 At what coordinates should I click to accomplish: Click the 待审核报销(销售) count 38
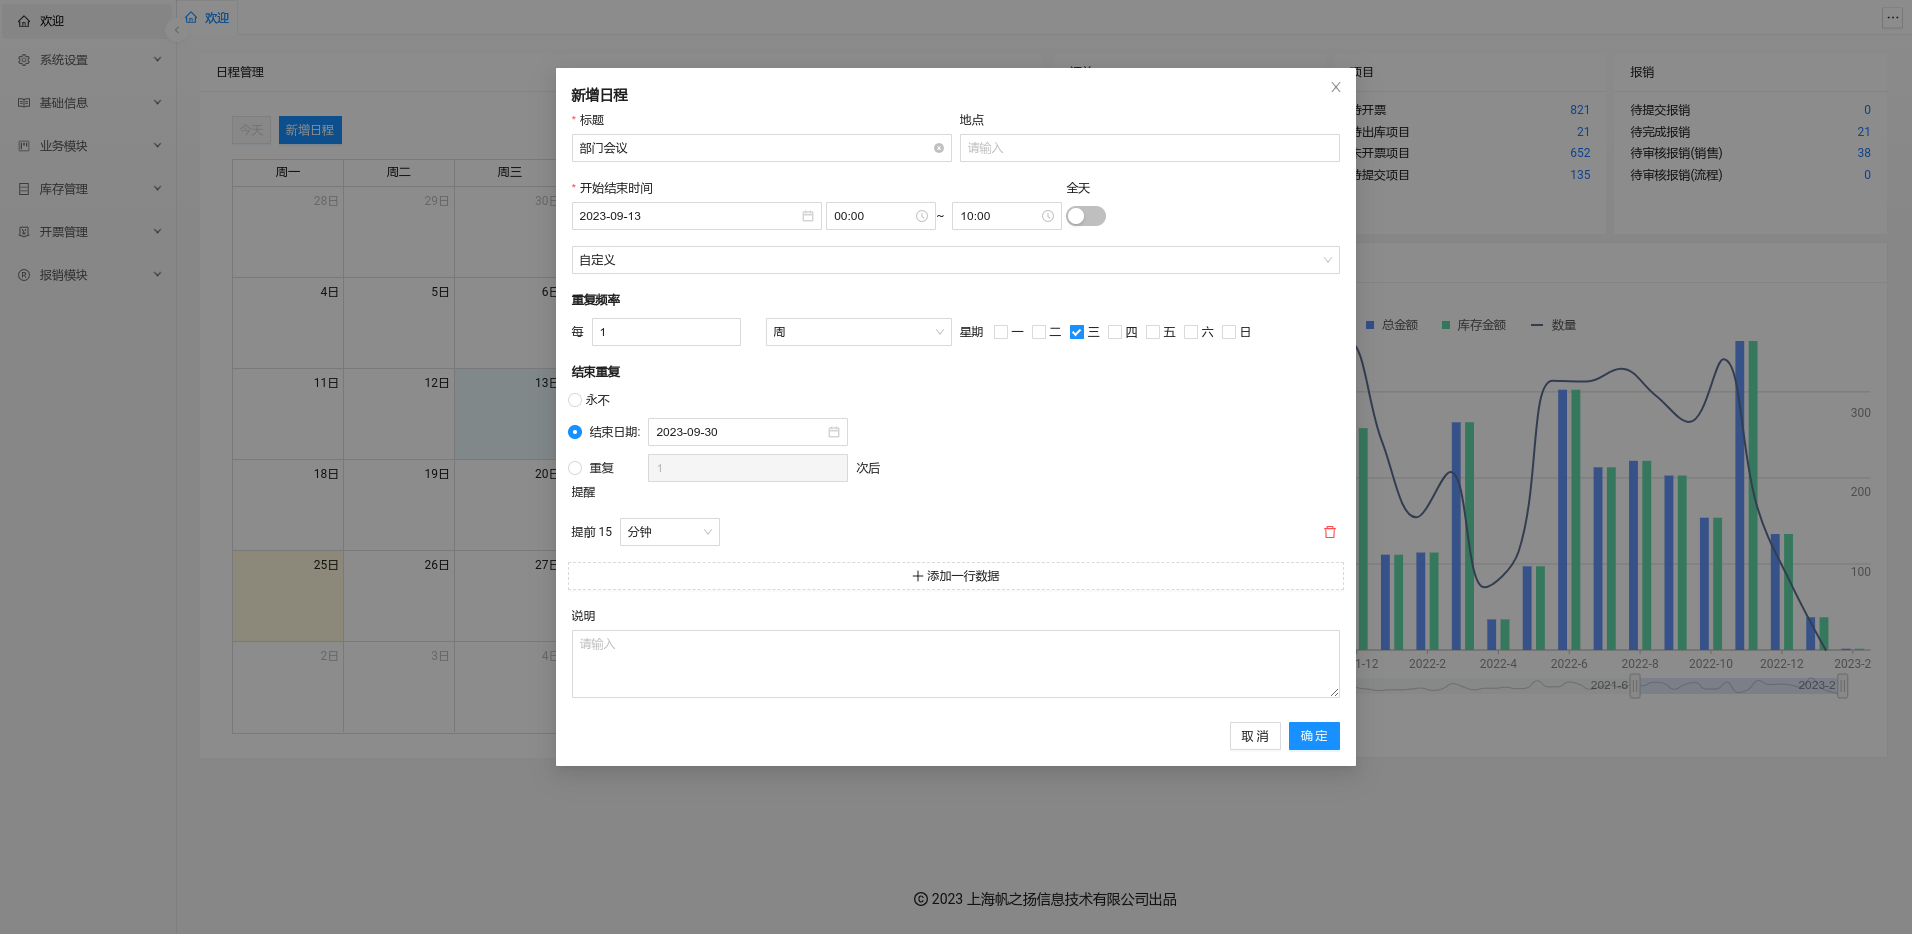pos(1864,153)
